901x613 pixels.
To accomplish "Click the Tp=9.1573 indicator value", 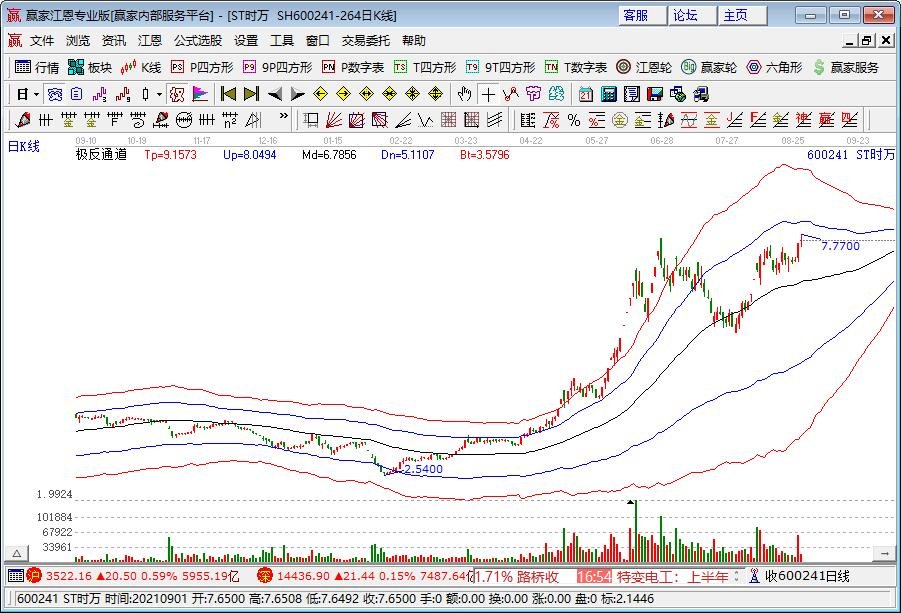I will [170, 155].
